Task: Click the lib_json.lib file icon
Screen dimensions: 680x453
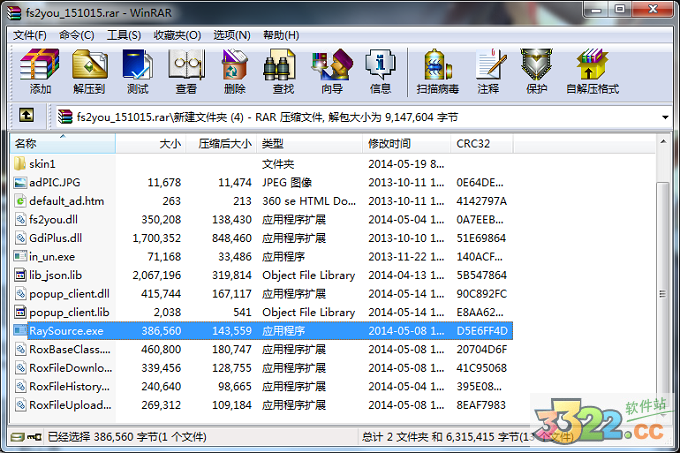Action: pyautogui.click(x=20, y=275)
